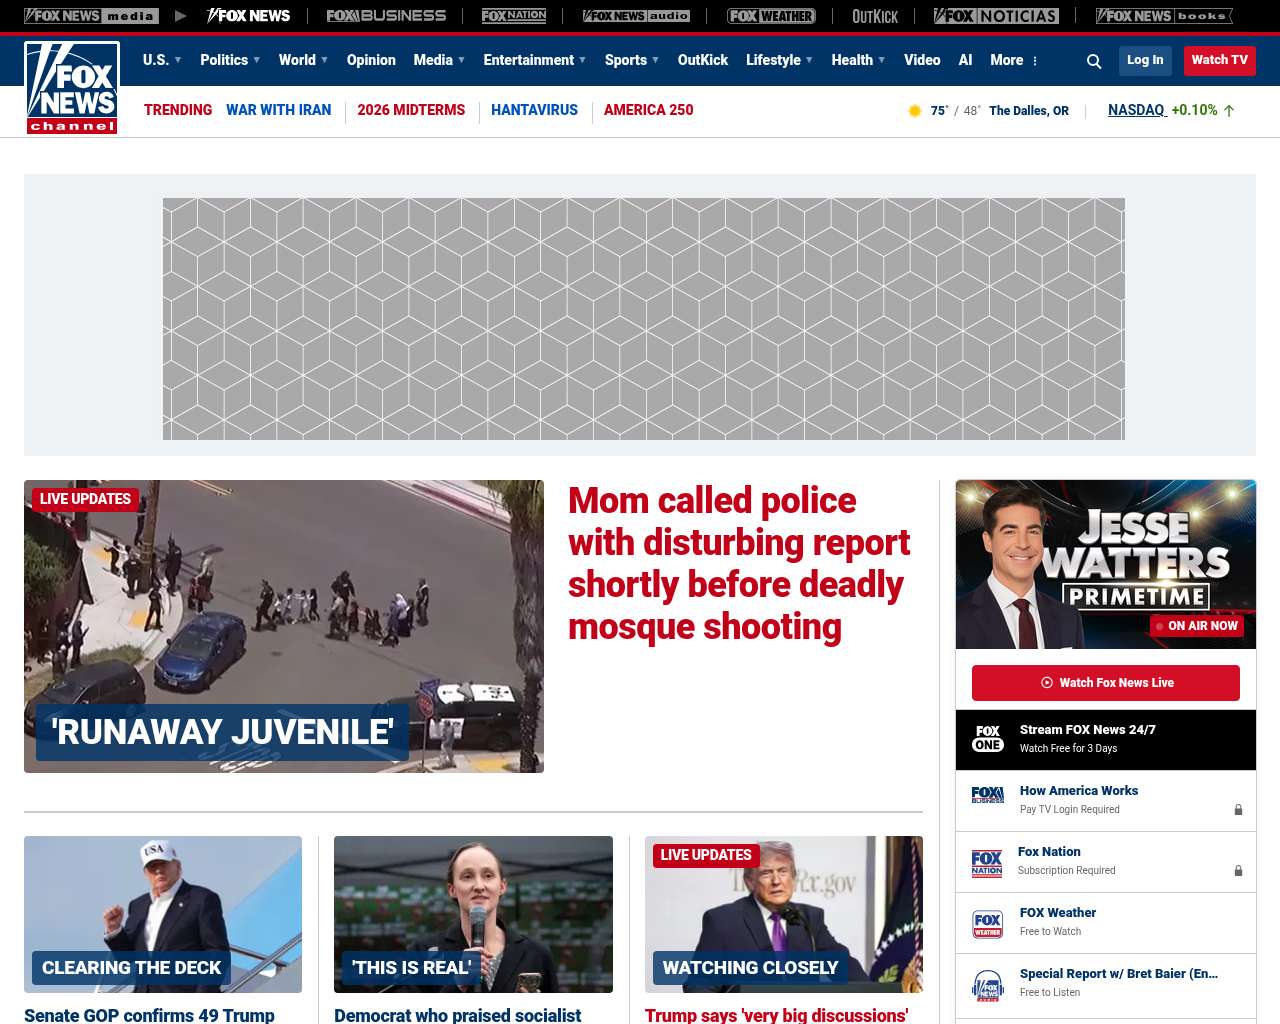Open the Fox Nation logo in top bar
1280x1024 pixels.
point(514,16)
